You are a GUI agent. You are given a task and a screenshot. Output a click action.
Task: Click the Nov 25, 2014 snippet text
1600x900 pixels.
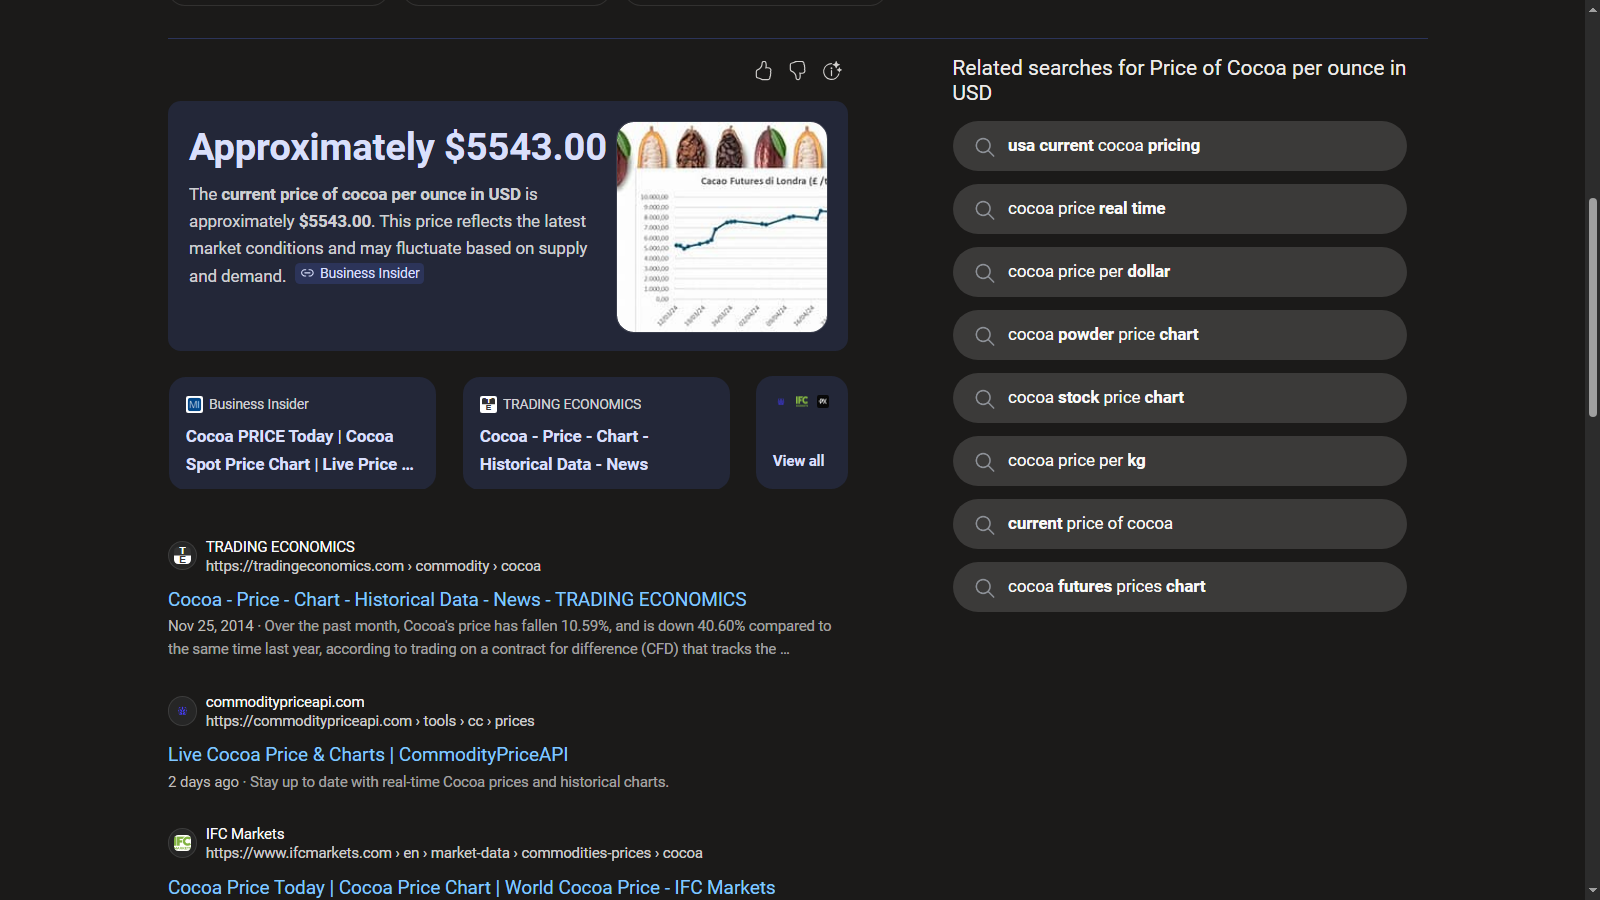point(499,637)
